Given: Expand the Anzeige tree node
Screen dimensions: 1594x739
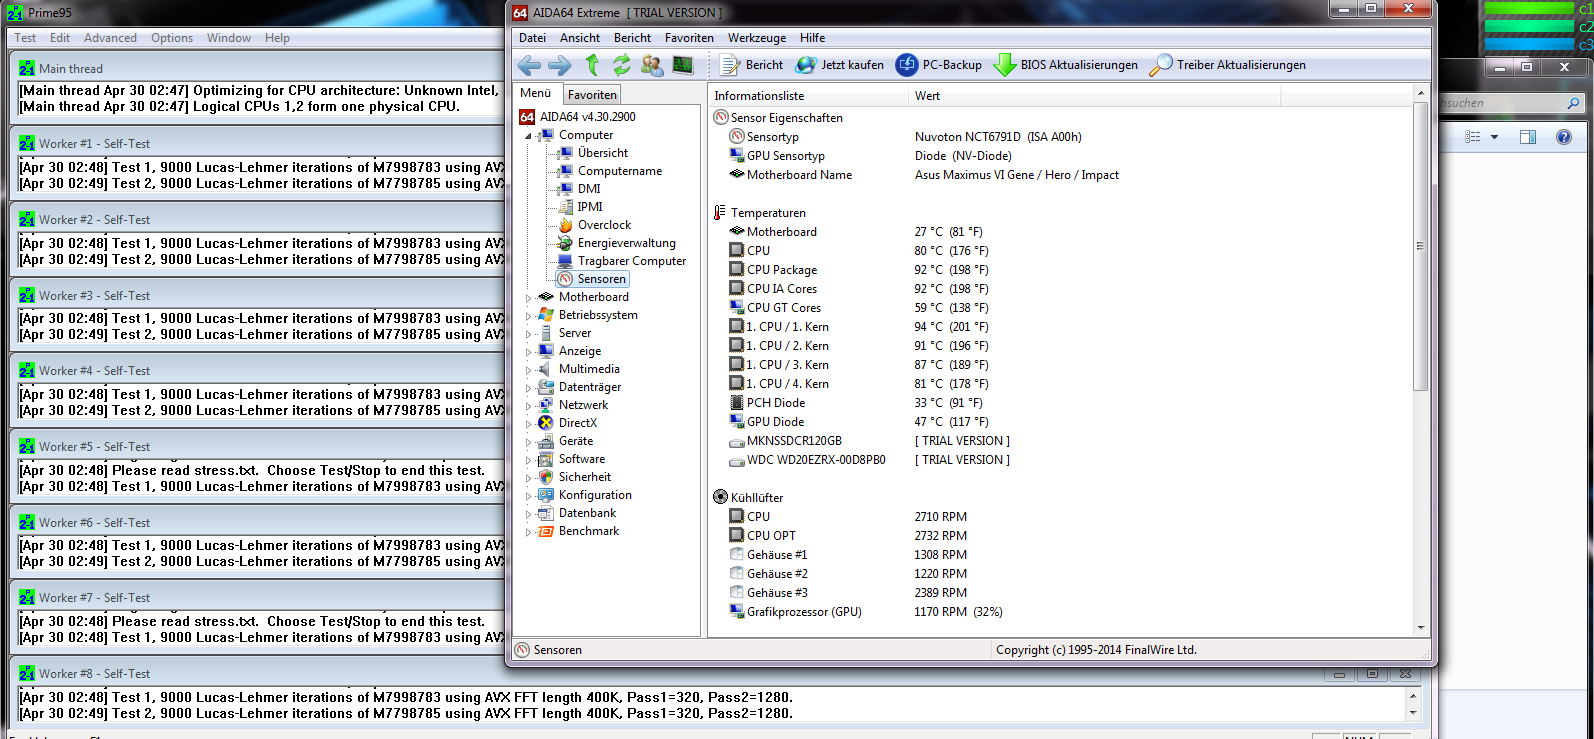Looking at the screenshot, I should 529,351.
